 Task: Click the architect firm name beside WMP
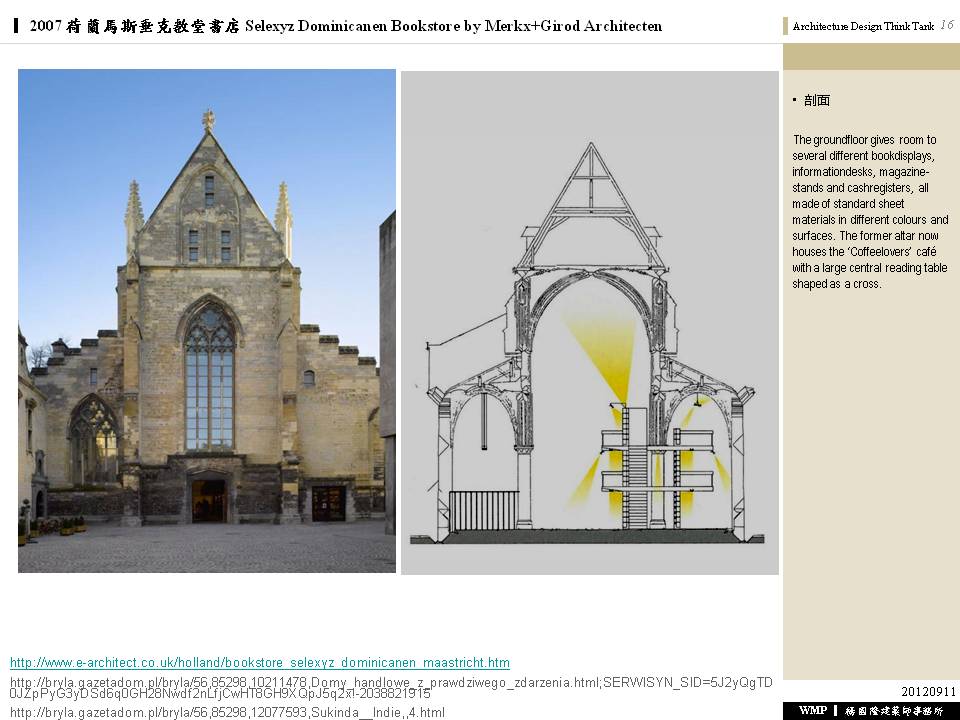pos(894,710)
